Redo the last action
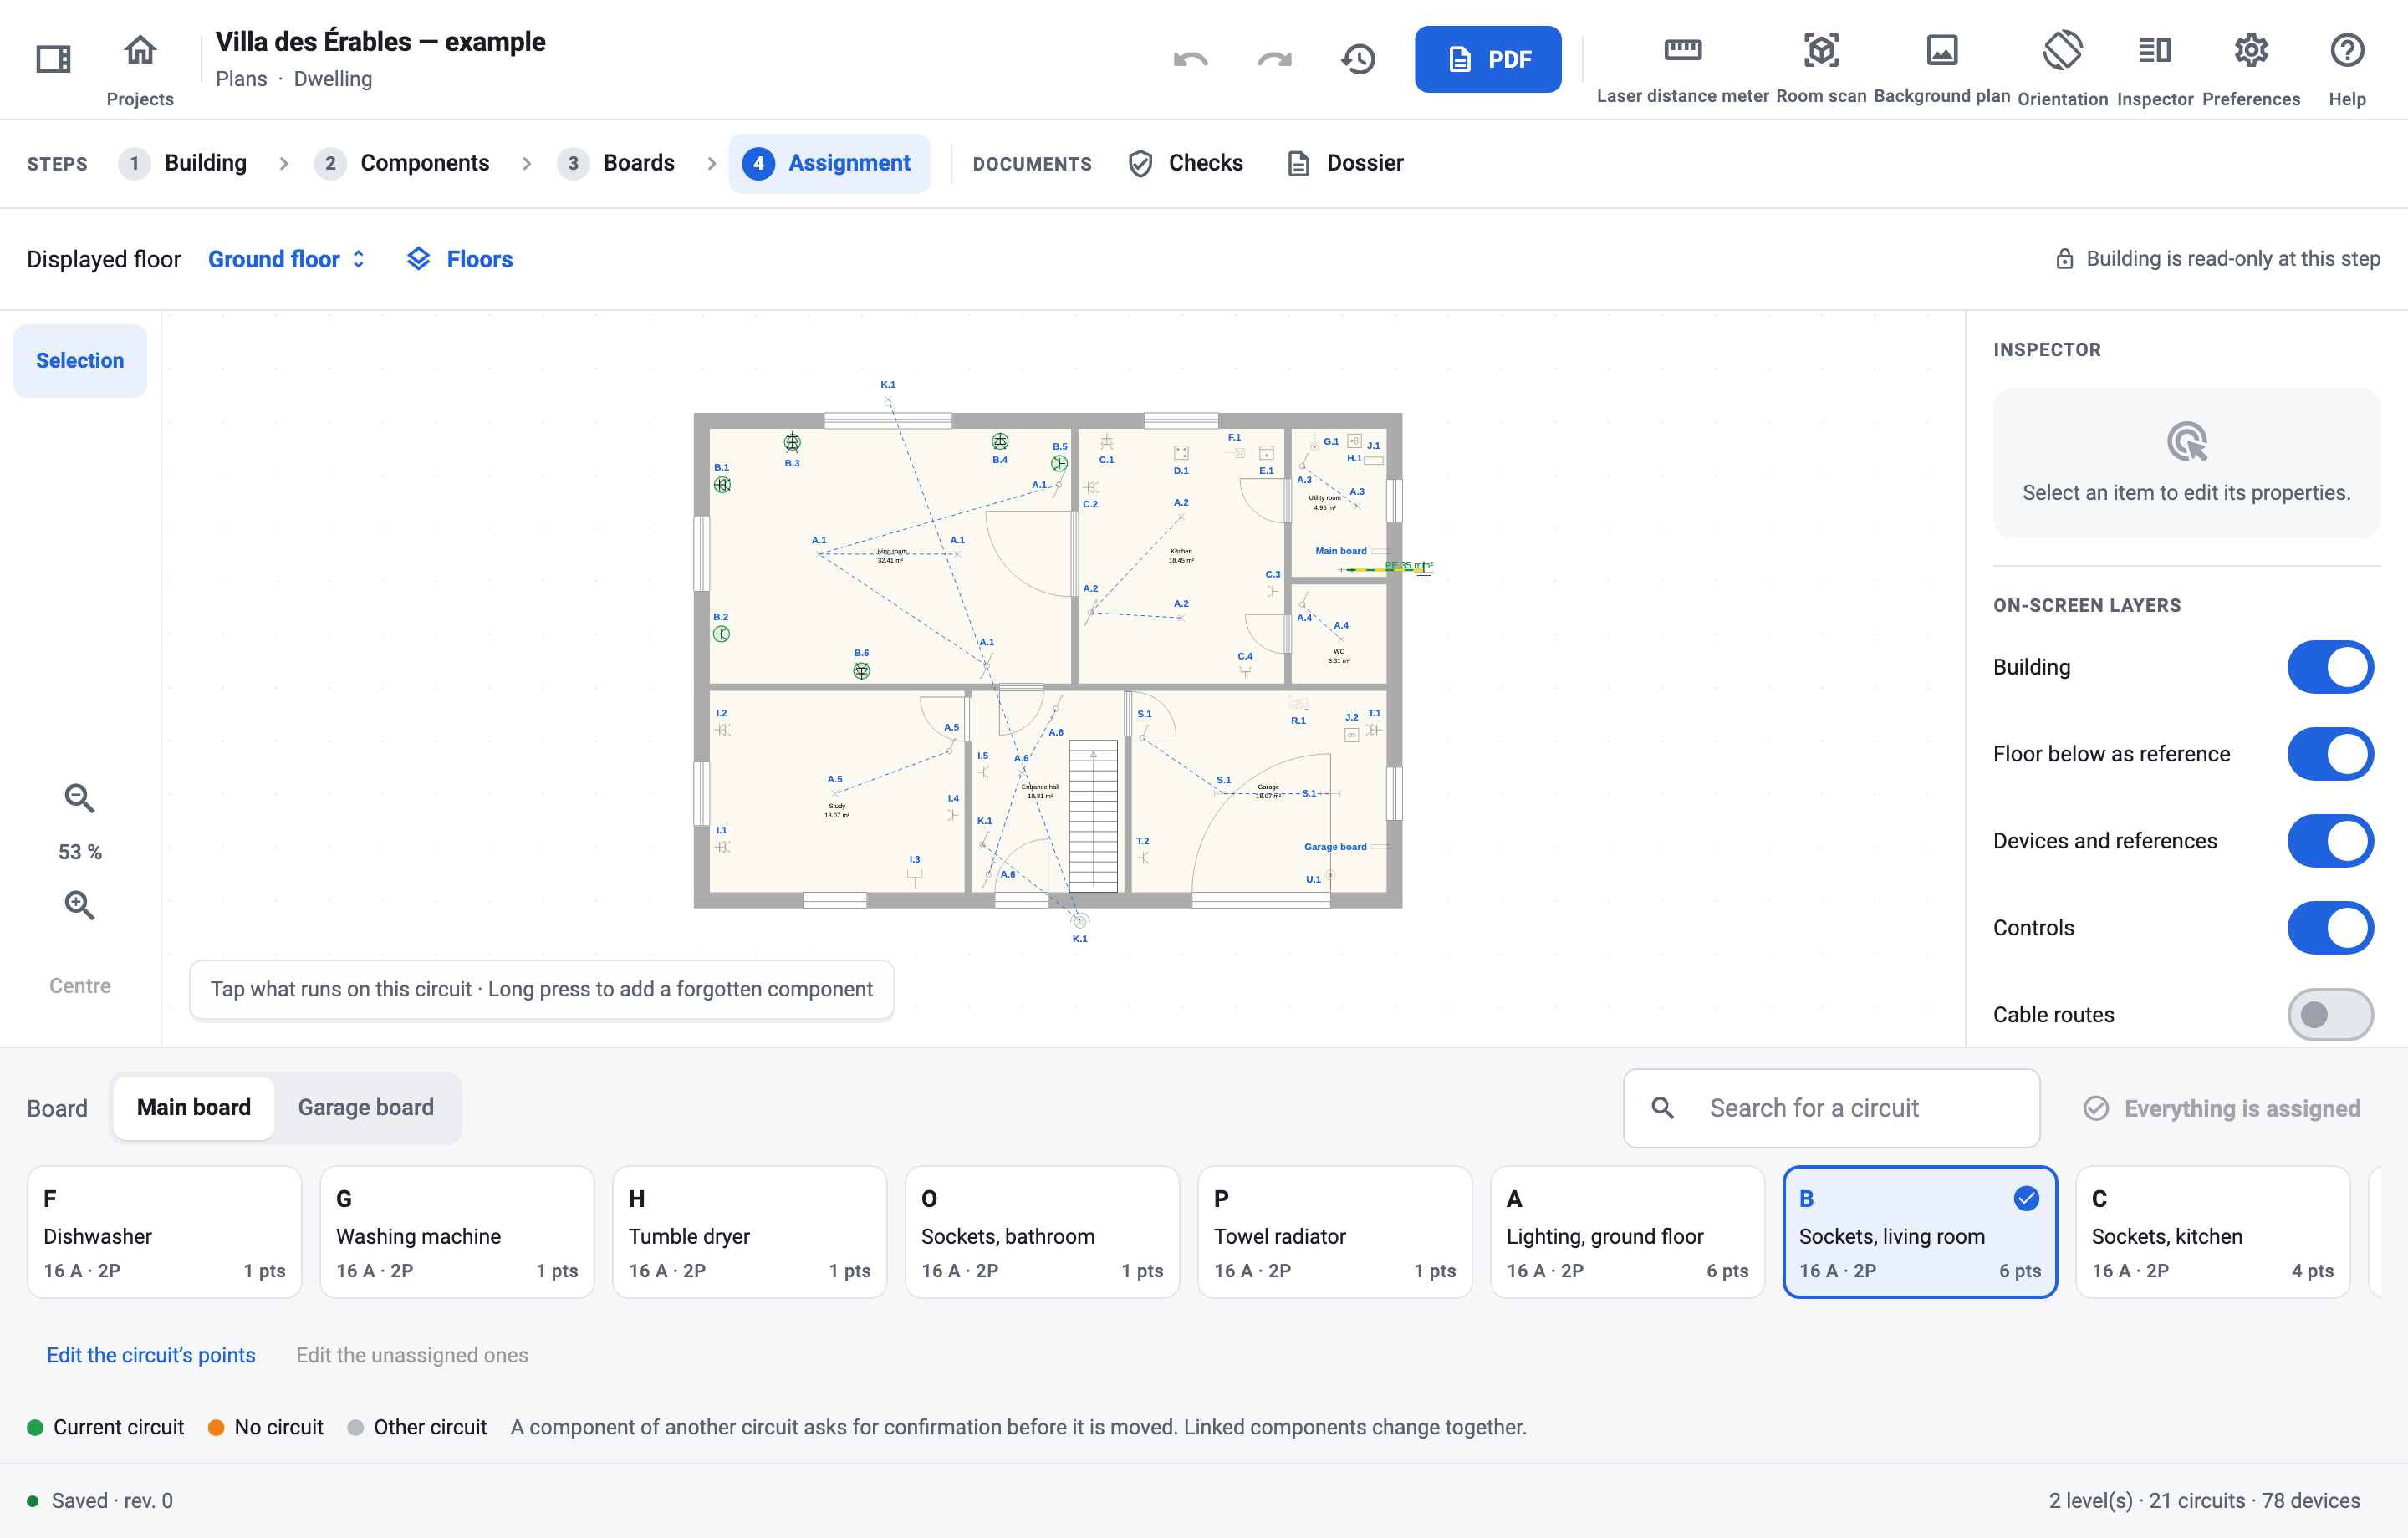 pyautogui.click(x=1273, y=59)
